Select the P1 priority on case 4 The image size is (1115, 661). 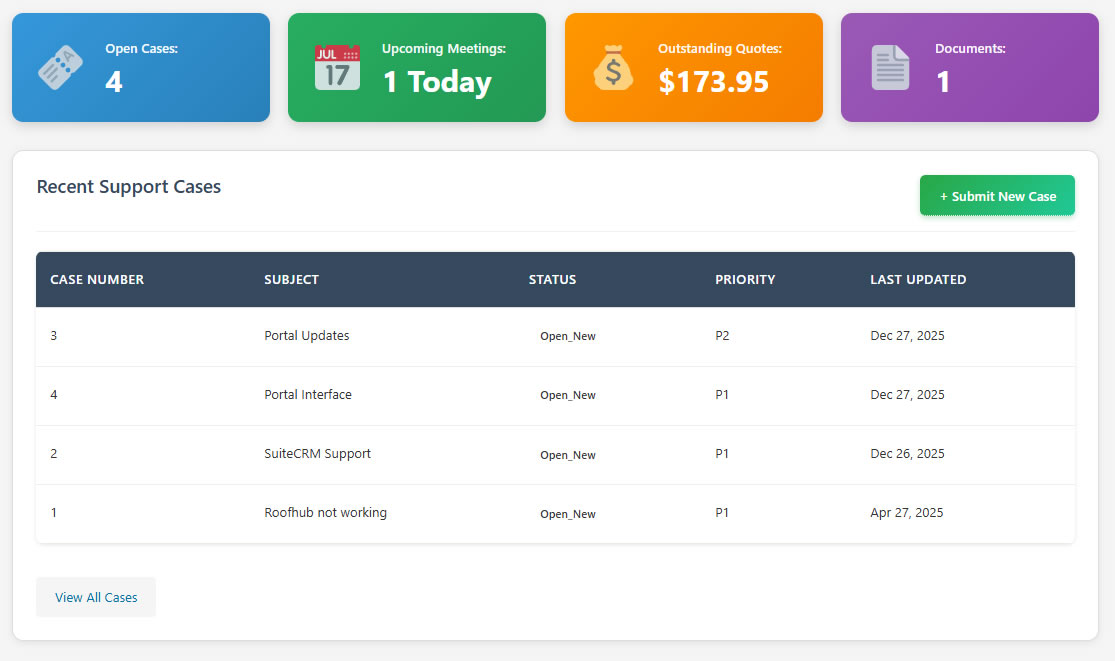pos(722,394)
